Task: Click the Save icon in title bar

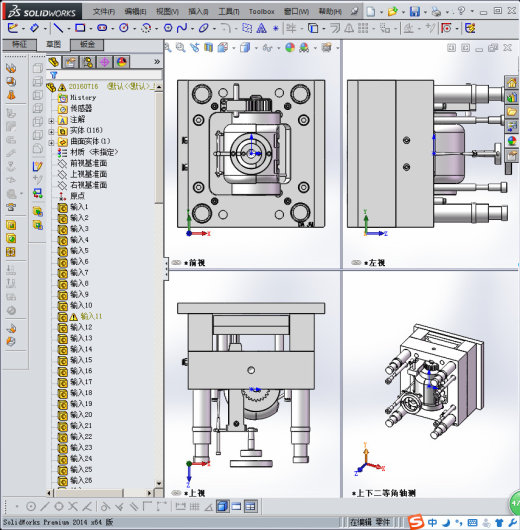Action: point(415,11)
